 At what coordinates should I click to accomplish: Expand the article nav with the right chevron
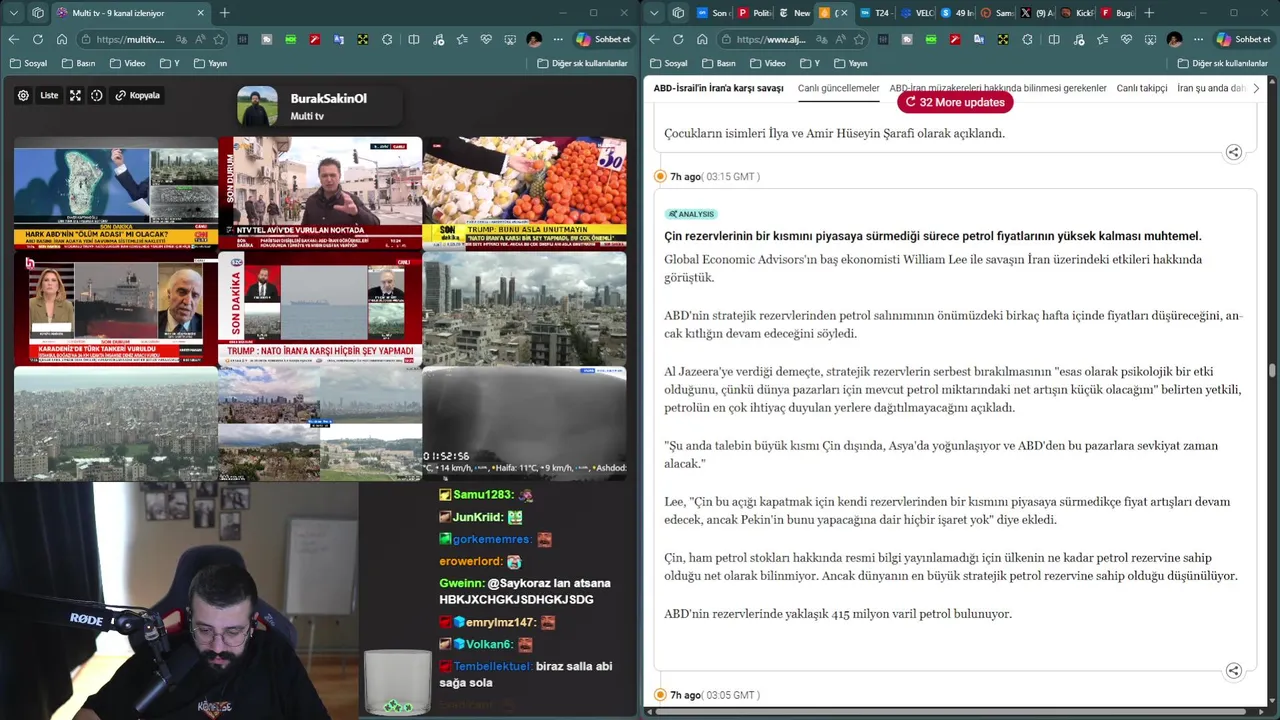(1256, 88)
